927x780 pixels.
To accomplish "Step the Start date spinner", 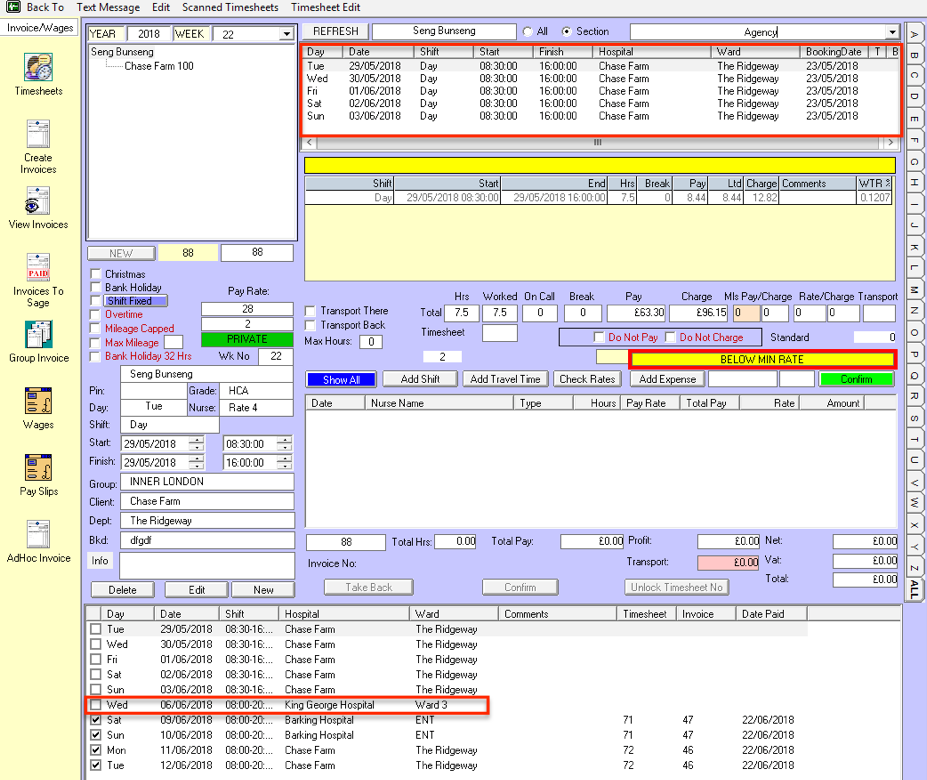I will [x=196, y=443].
